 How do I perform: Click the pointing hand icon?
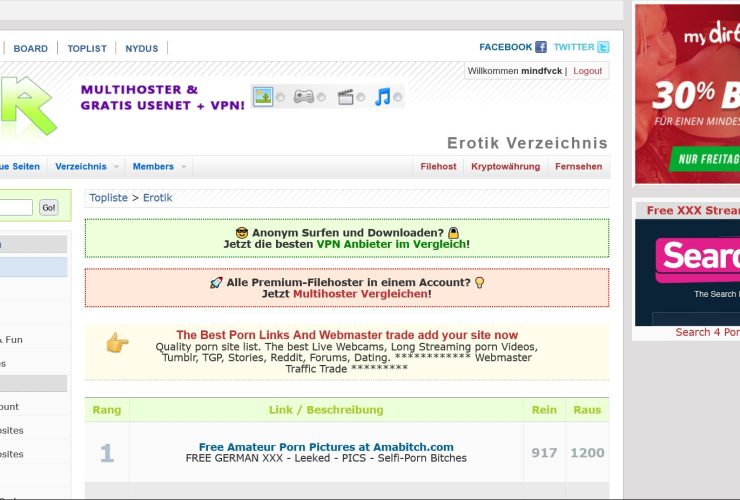pyautogui.click(x=118, y=343)
